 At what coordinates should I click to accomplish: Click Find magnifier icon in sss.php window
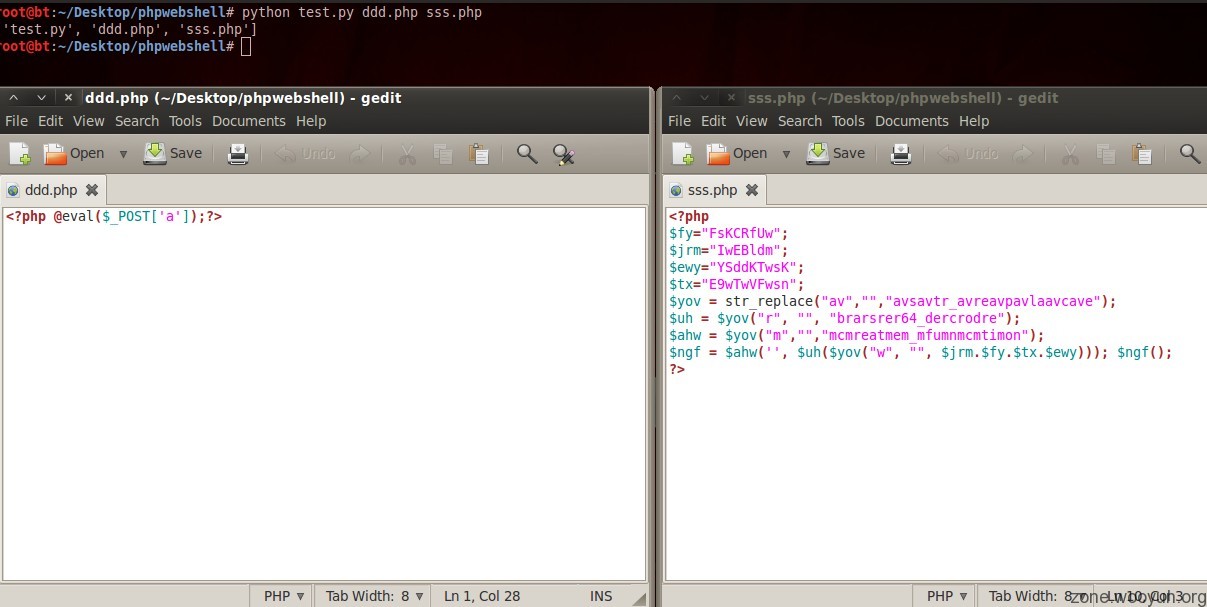tap(1190, 153)
